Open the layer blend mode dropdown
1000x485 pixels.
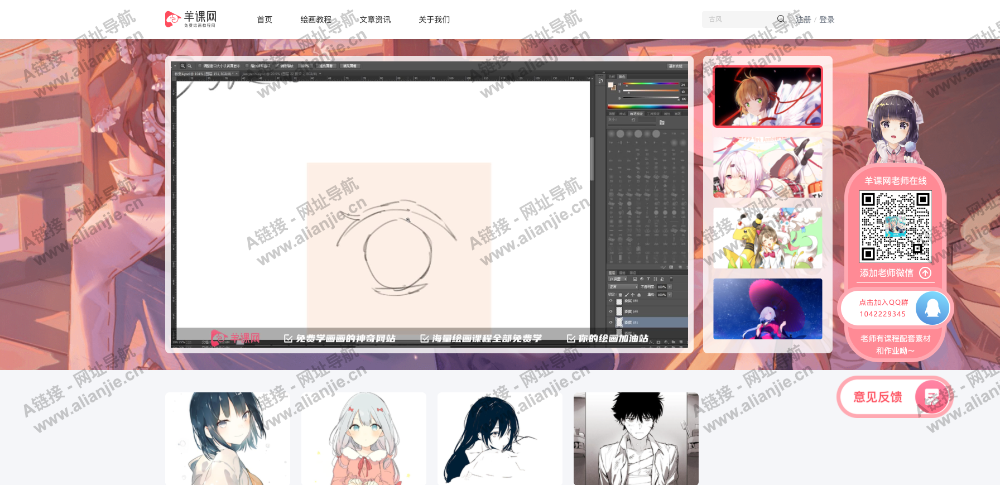point(623,287)
